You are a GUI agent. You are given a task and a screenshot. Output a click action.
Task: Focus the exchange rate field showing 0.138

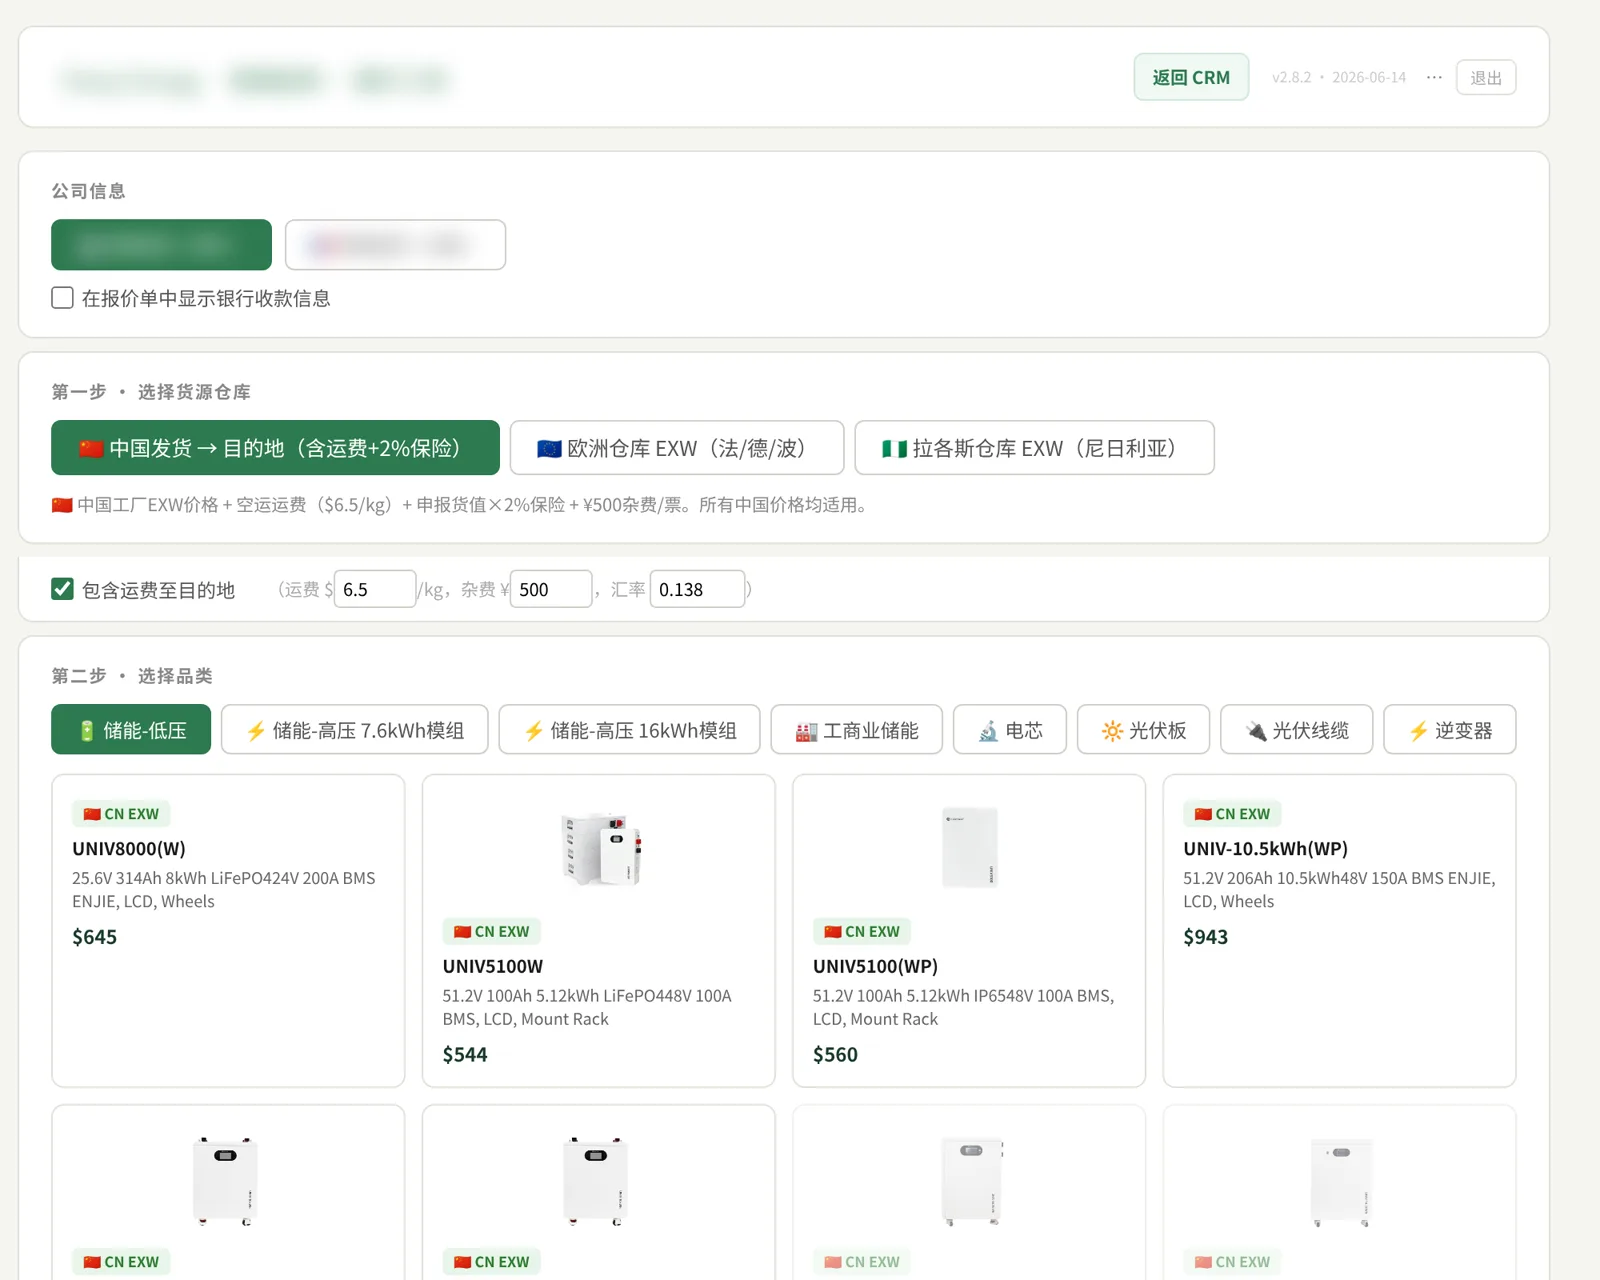coord(697,589)
